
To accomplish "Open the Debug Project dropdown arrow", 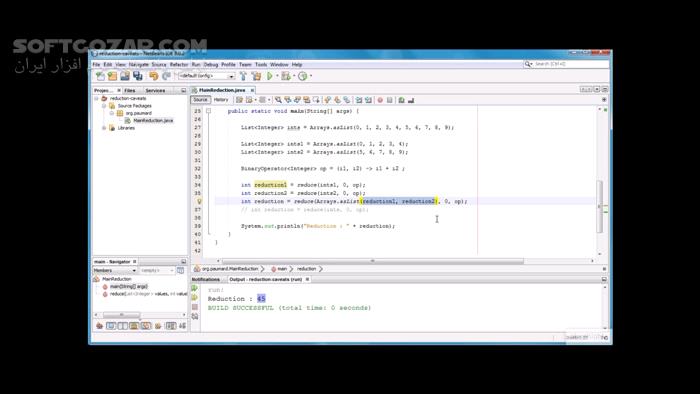I will [294, 76].
